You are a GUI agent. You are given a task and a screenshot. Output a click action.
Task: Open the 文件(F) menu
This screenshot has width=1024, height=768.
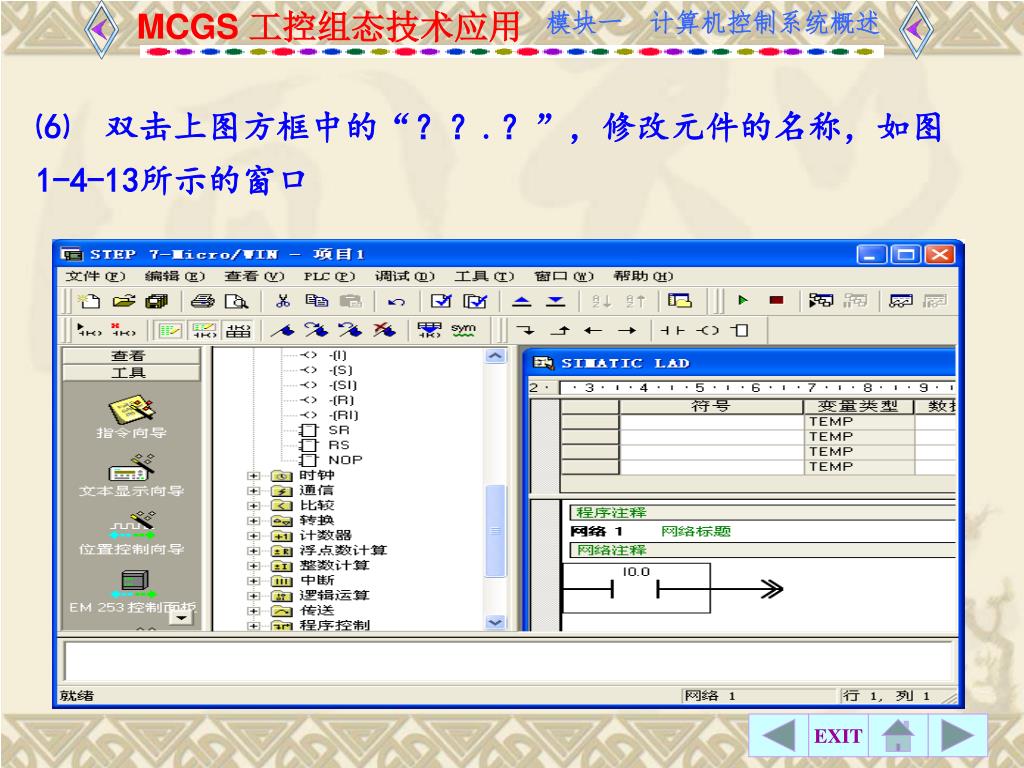point(95,276)
